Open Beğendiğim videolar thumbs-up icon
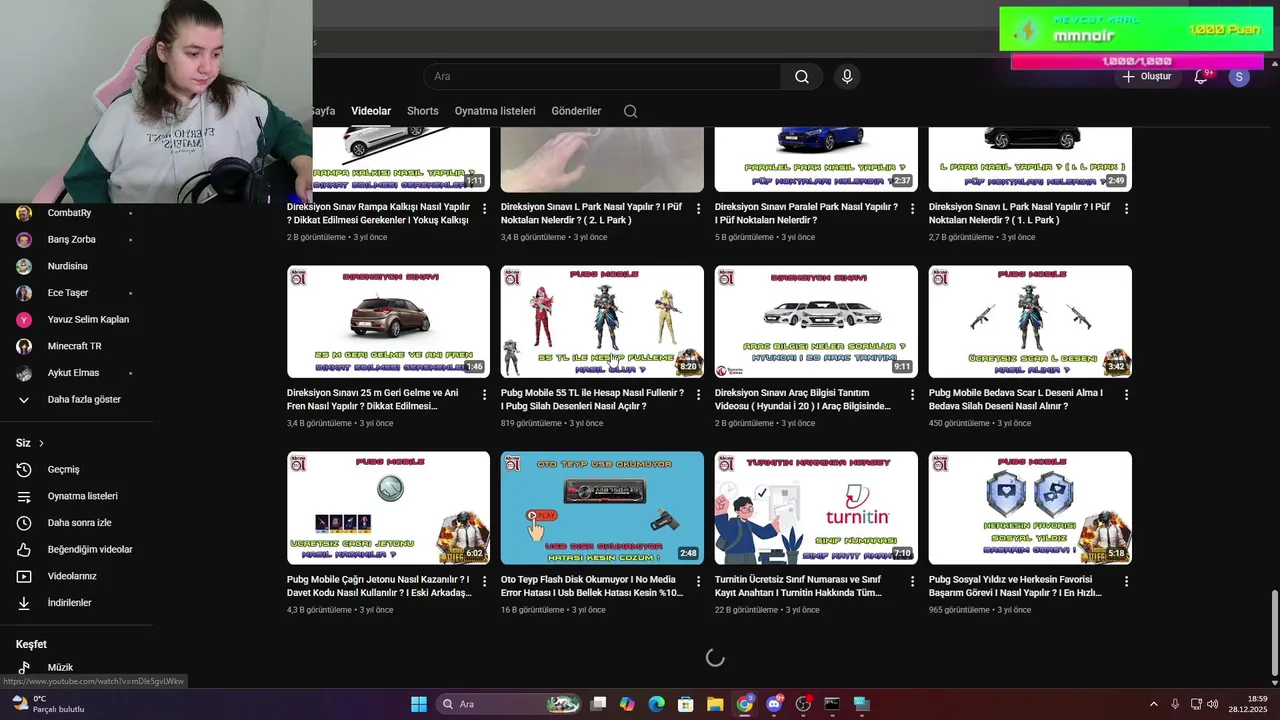 (24, 550)
